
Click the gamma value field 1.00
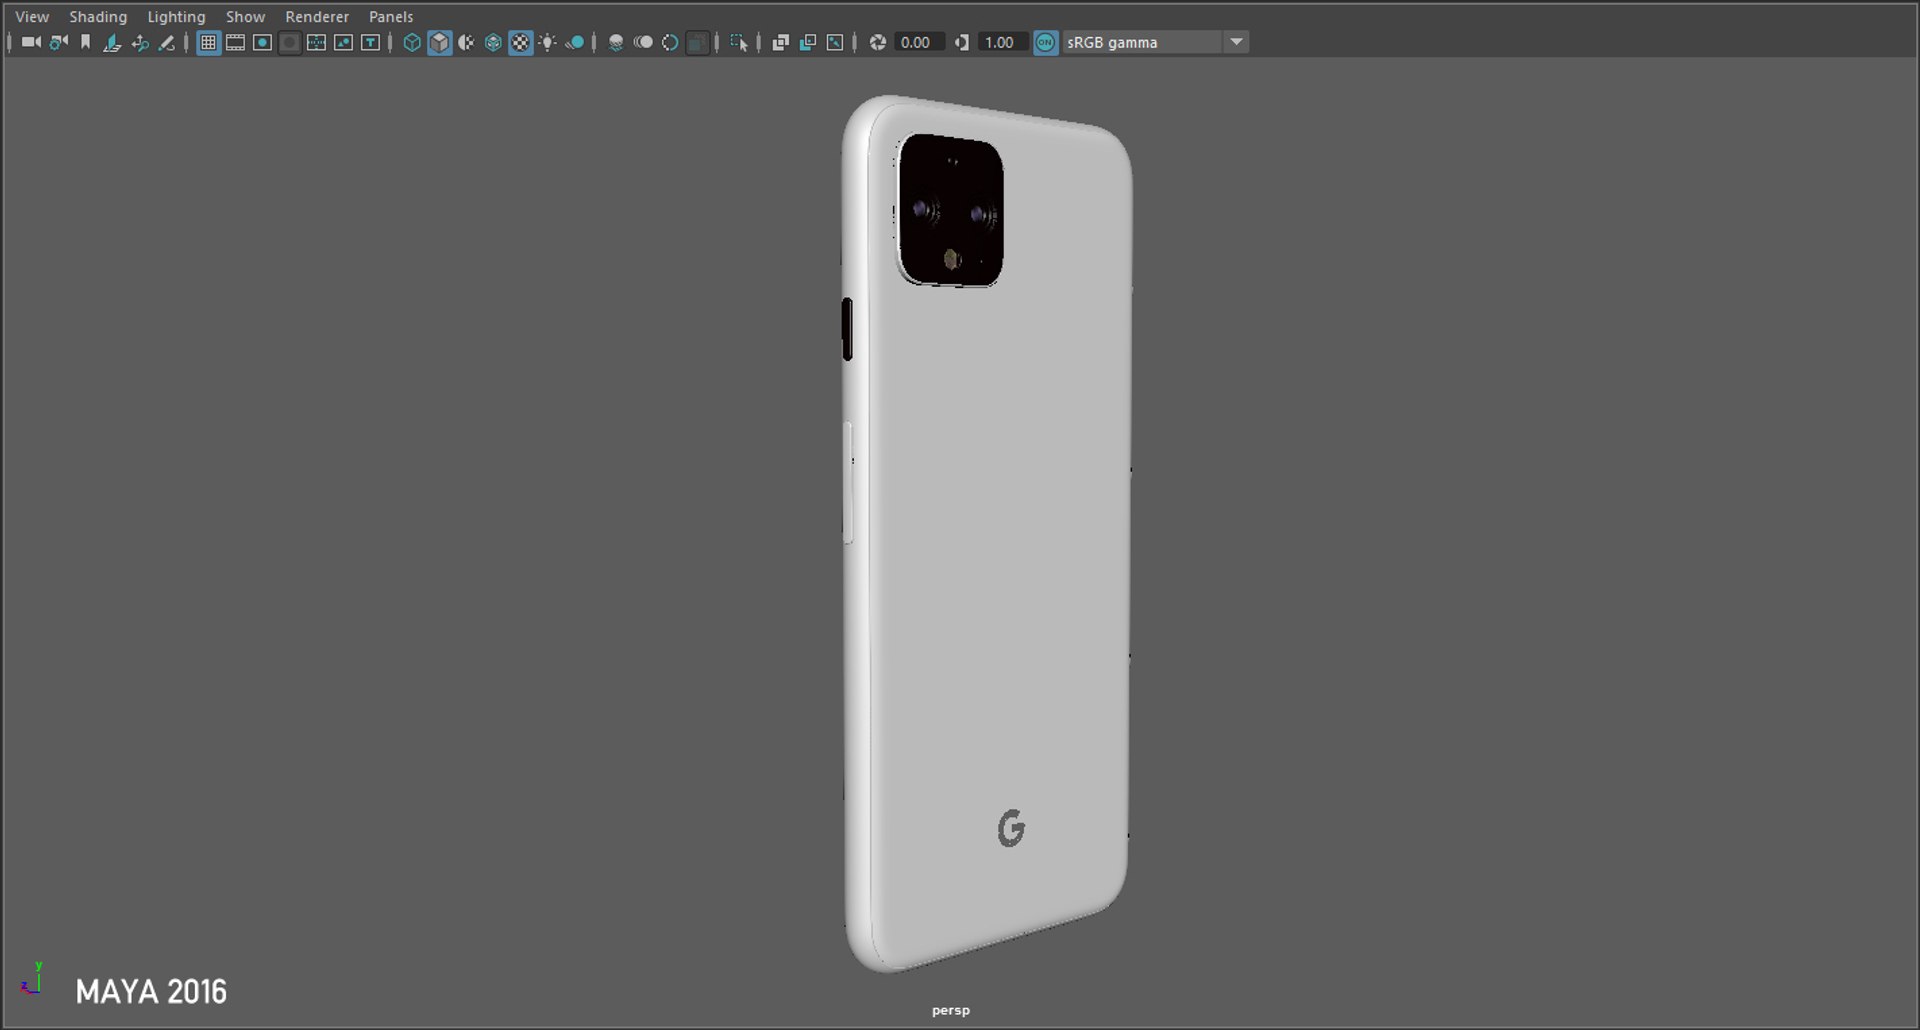point(1003,42)
